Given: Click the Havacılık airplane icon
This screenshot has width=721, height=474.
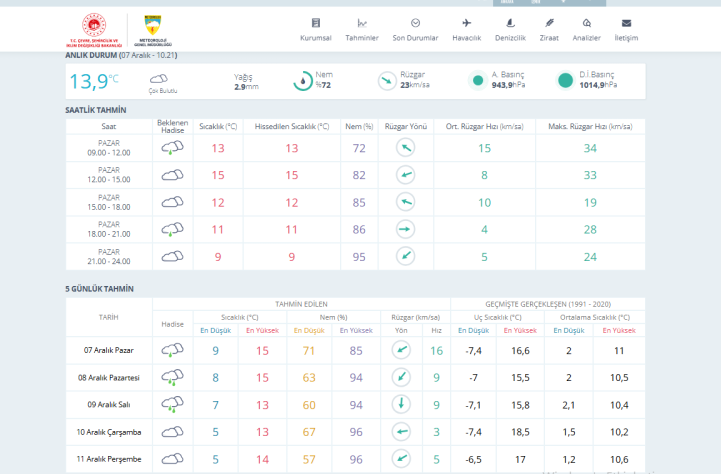Looking at the screenshot, I should tap(466, 23).
